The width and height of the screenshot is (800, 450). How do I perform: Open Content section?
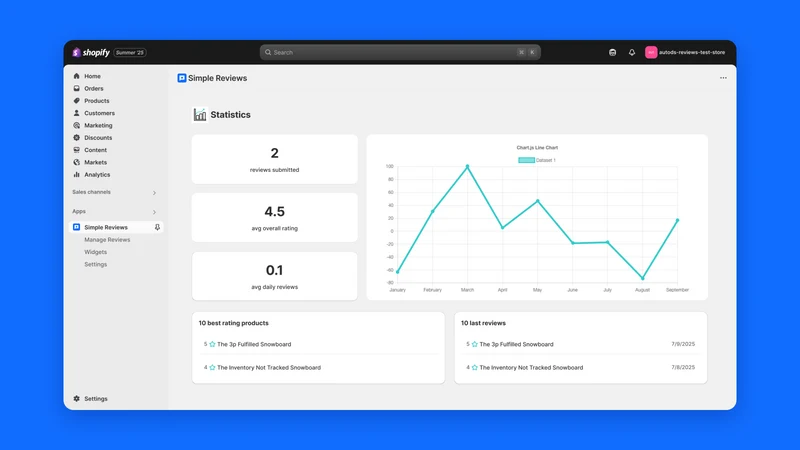[95, 150]
